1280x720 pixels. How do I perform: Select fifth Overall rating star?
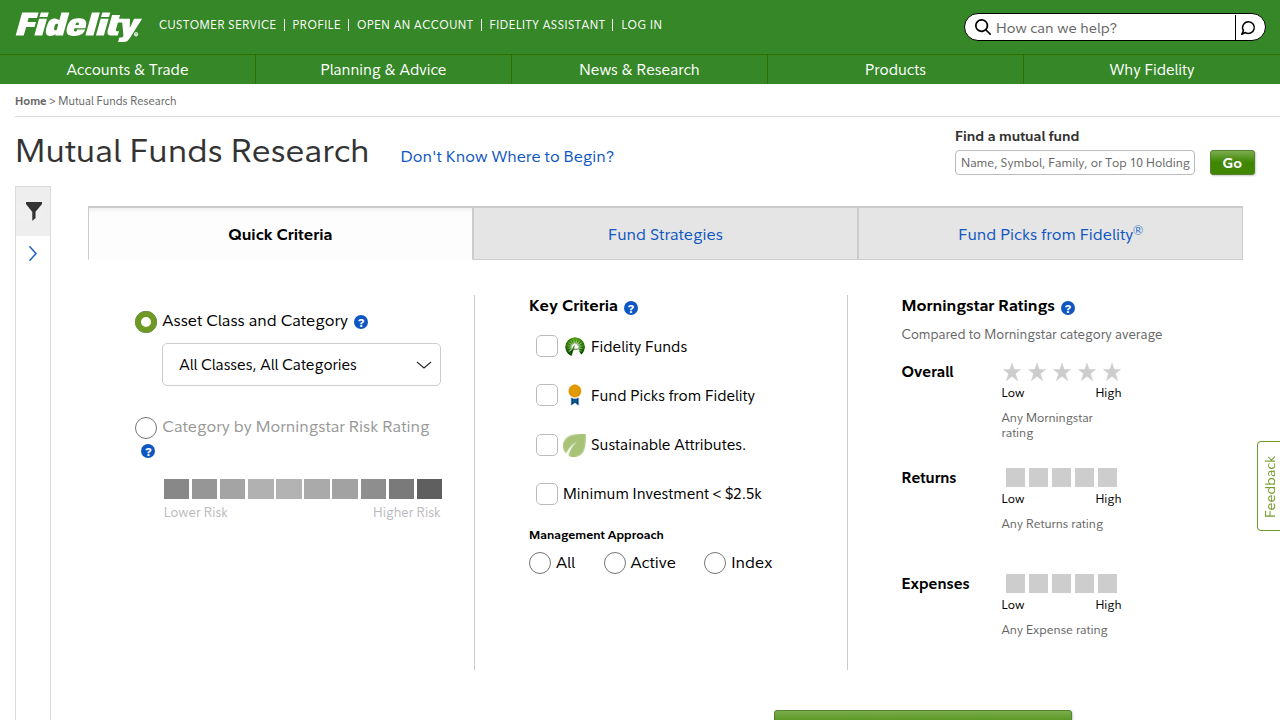coord(1111,372)
